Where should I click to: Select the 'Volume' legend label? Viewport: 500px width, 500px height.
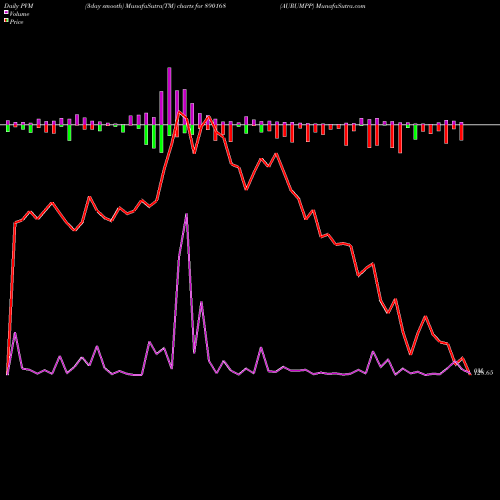click(19, 14)
